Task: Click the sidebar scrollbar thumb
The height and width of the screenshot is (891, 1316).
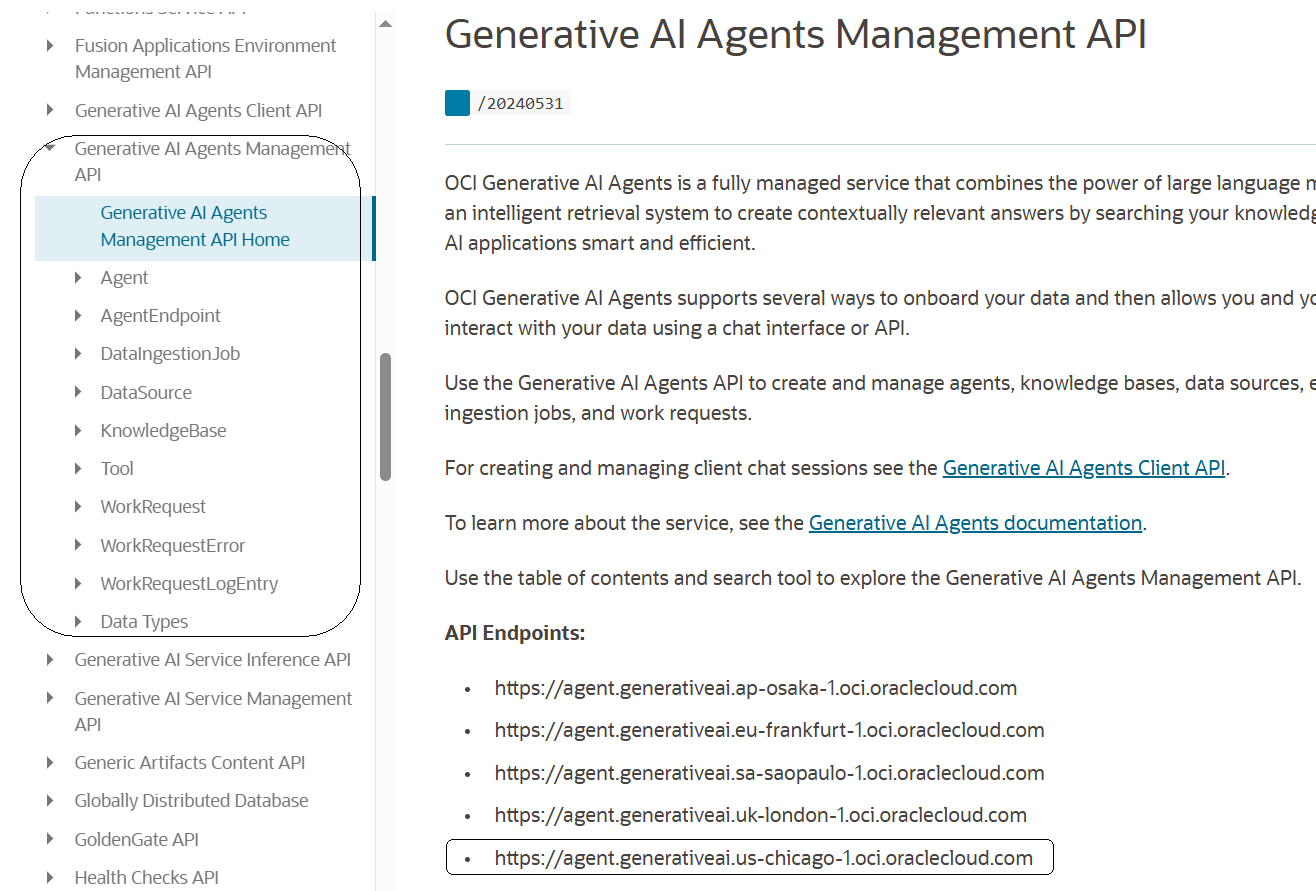Action: (386, 417)
